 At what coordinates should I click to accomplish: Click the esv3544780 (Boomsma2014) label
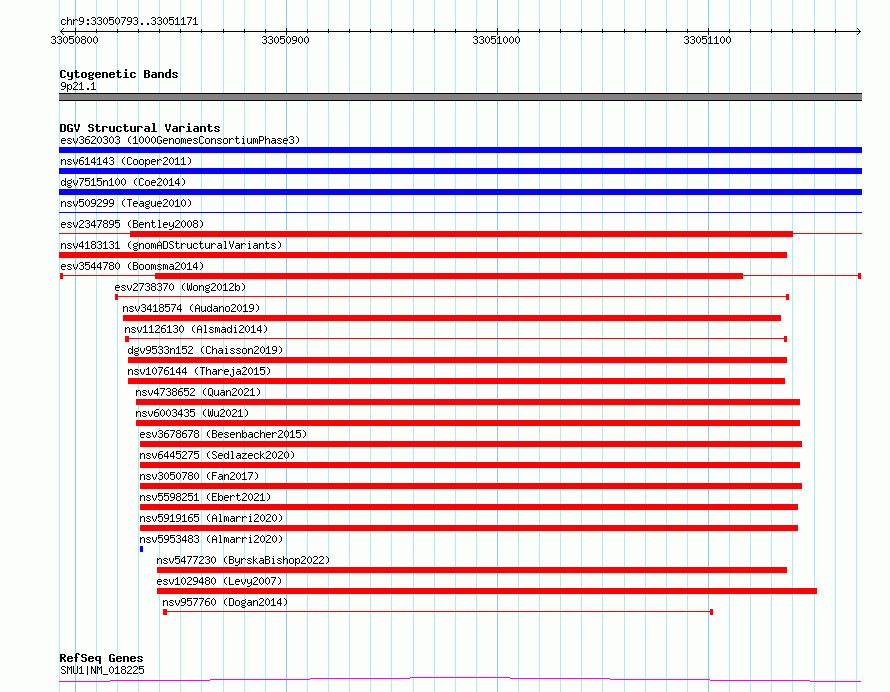132,266
